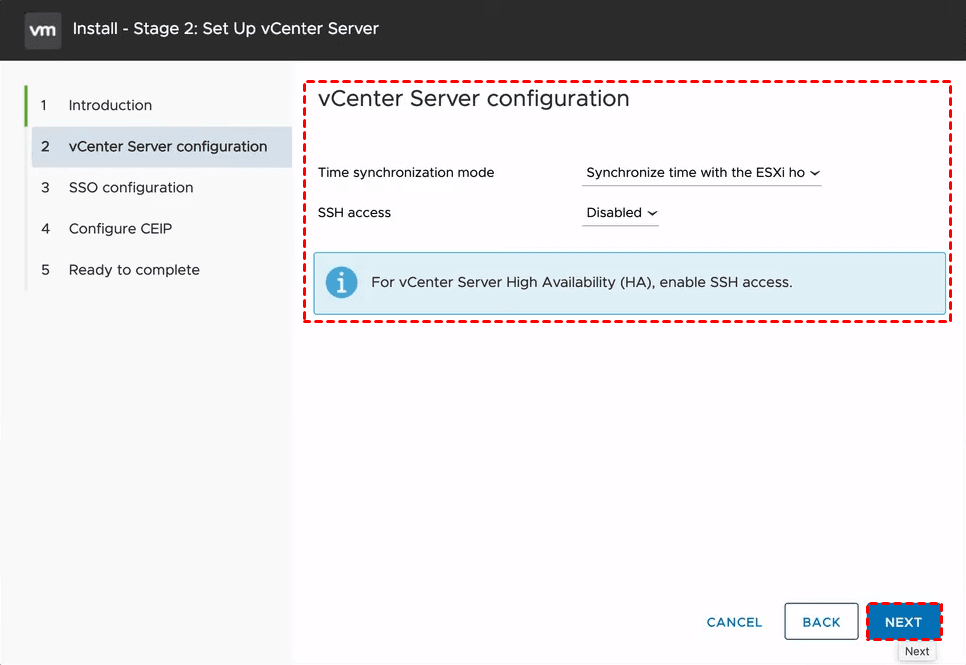Jump to the SSO configuration step
This screenshot has height=665, width=966.
(x=130, y=187)
